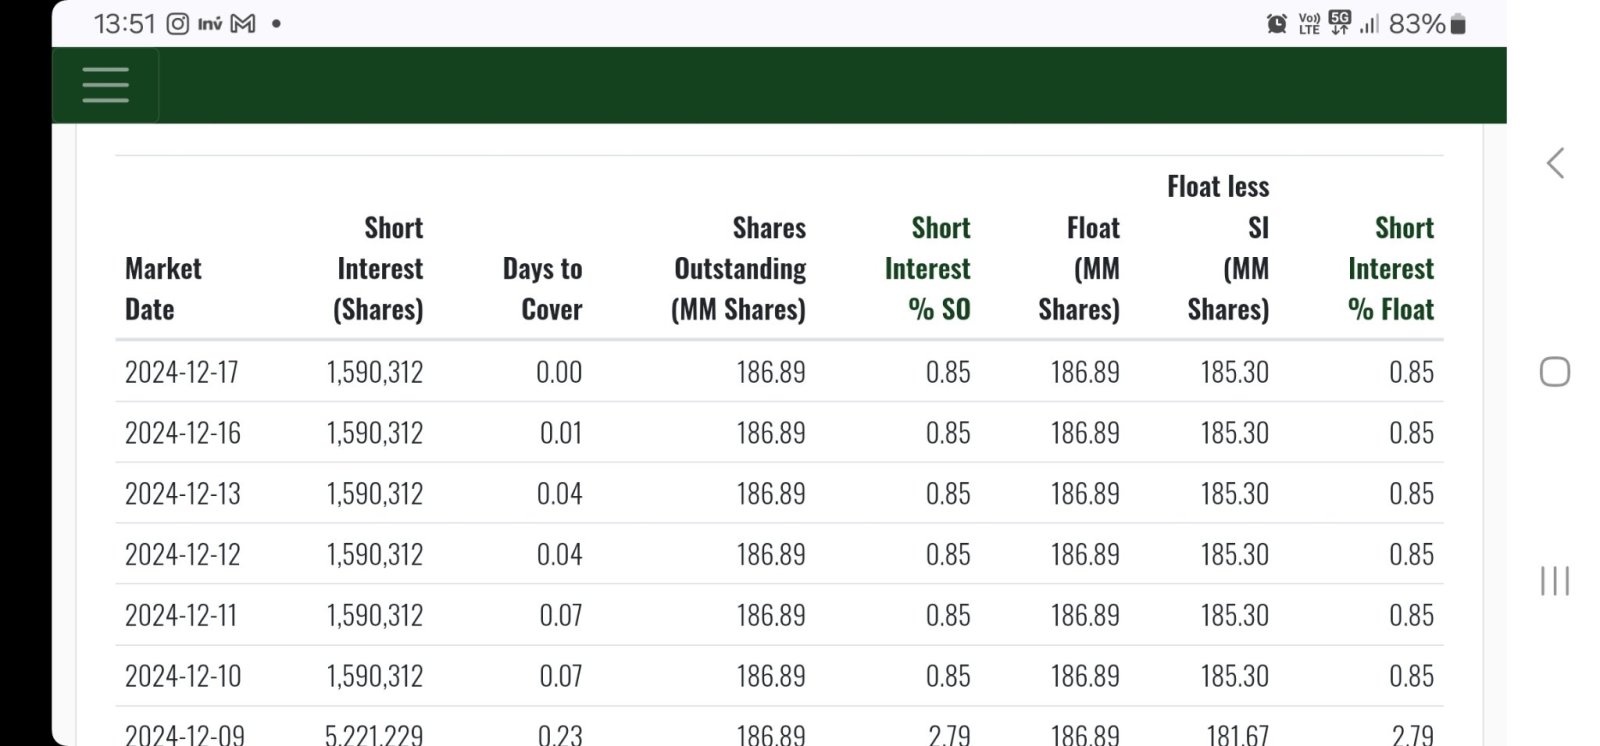This screenshot has height=746, width=1600.
Task: Tap the 5G network indicator
Action: pyautogui.click(x=1340, y=23)
